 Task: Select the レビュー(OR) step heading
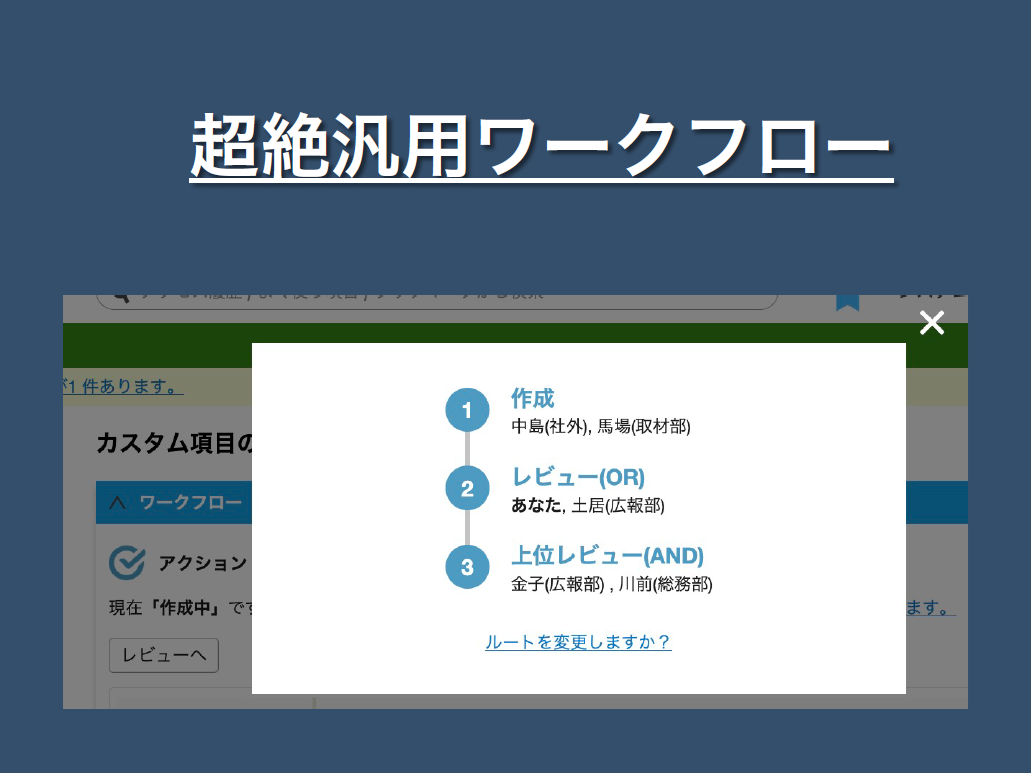click(578, 477)
